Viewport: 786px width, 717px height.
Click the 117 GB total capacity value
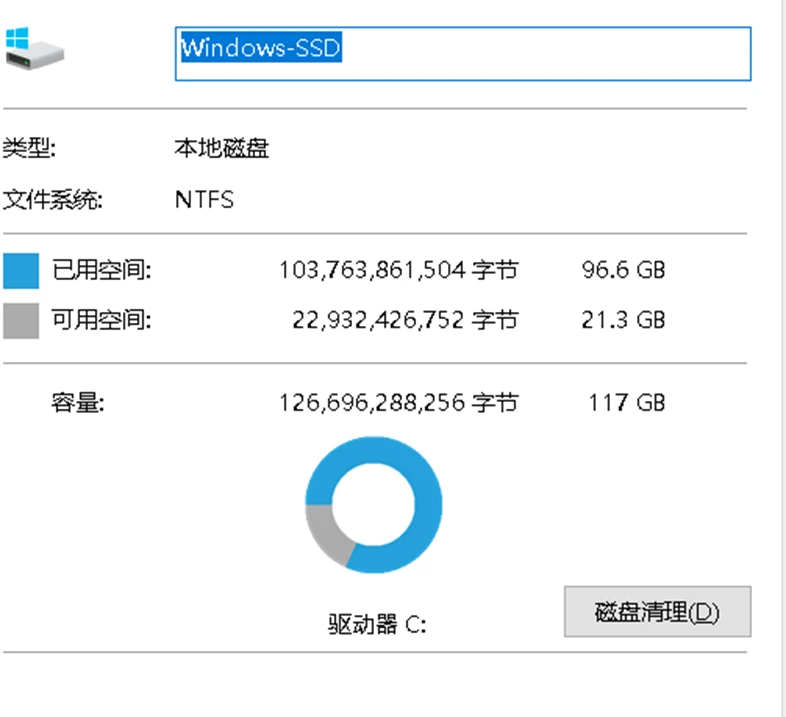[x=627, y=403]
